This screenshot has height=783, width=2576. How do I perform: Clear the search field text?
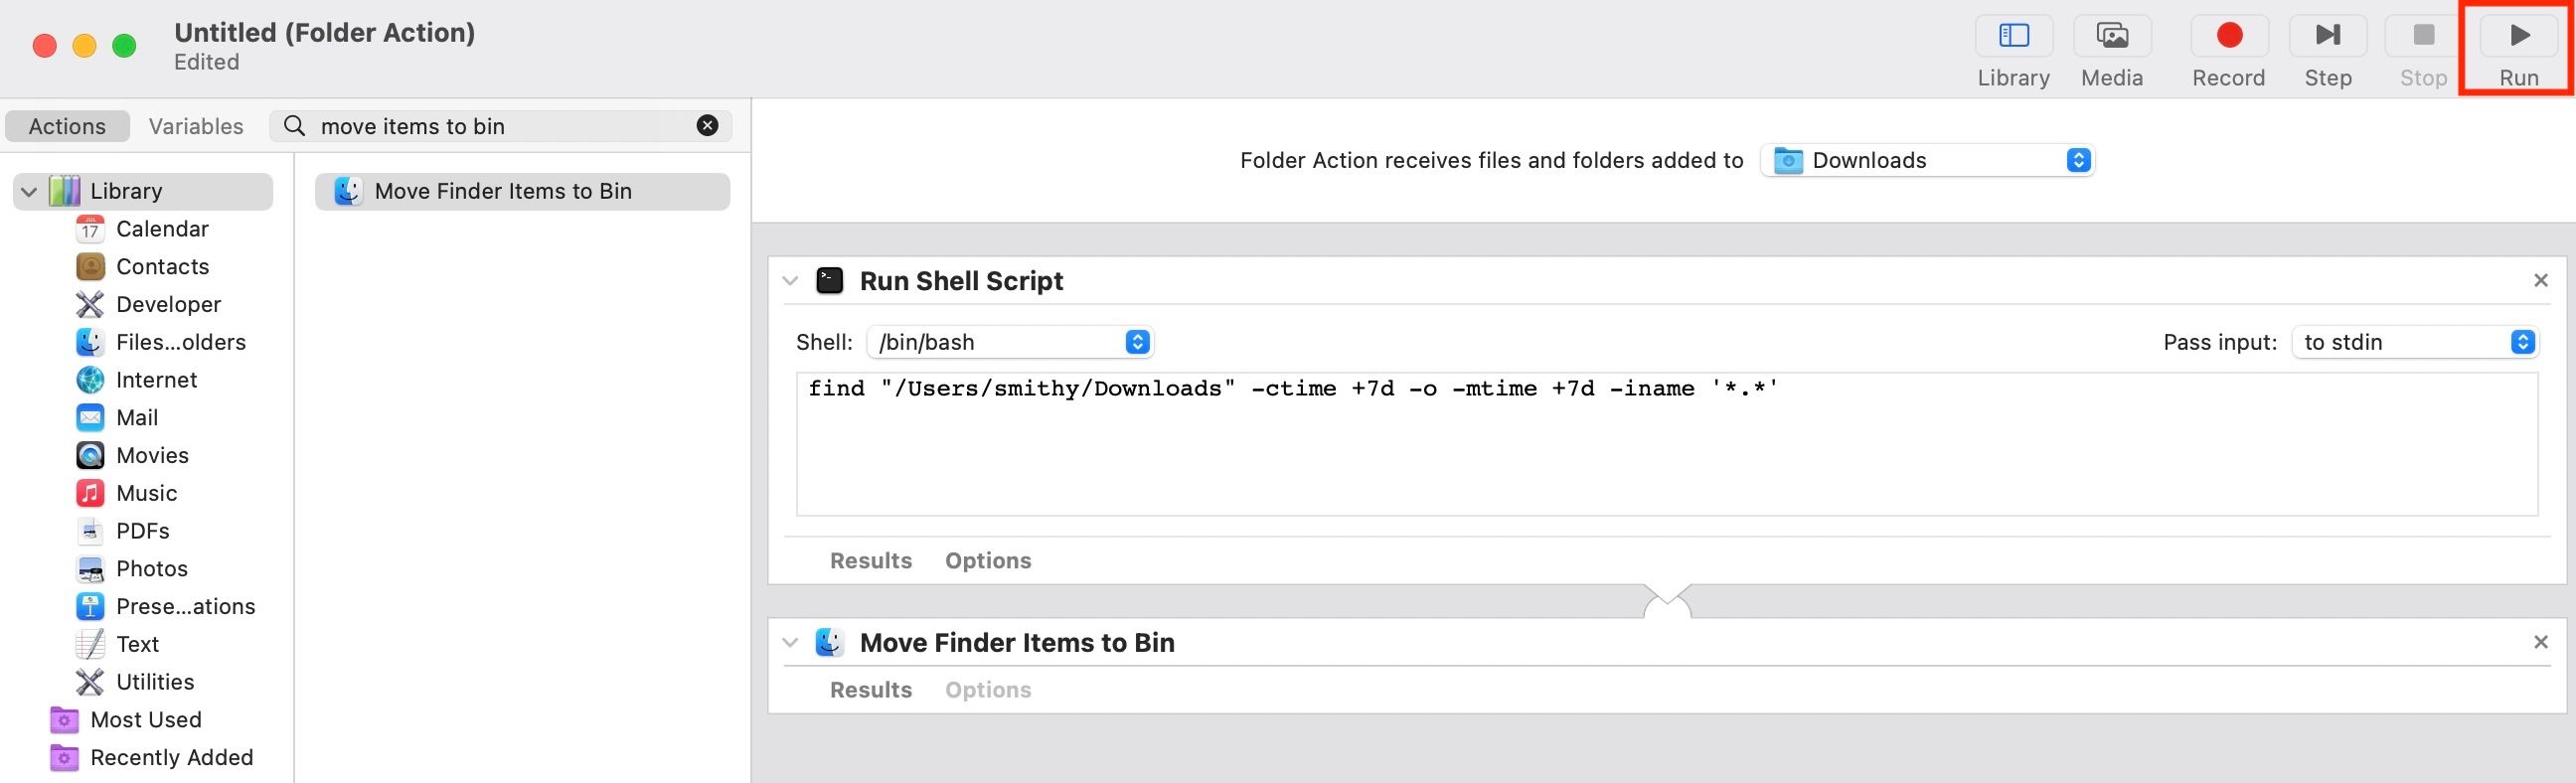[707, 126]
